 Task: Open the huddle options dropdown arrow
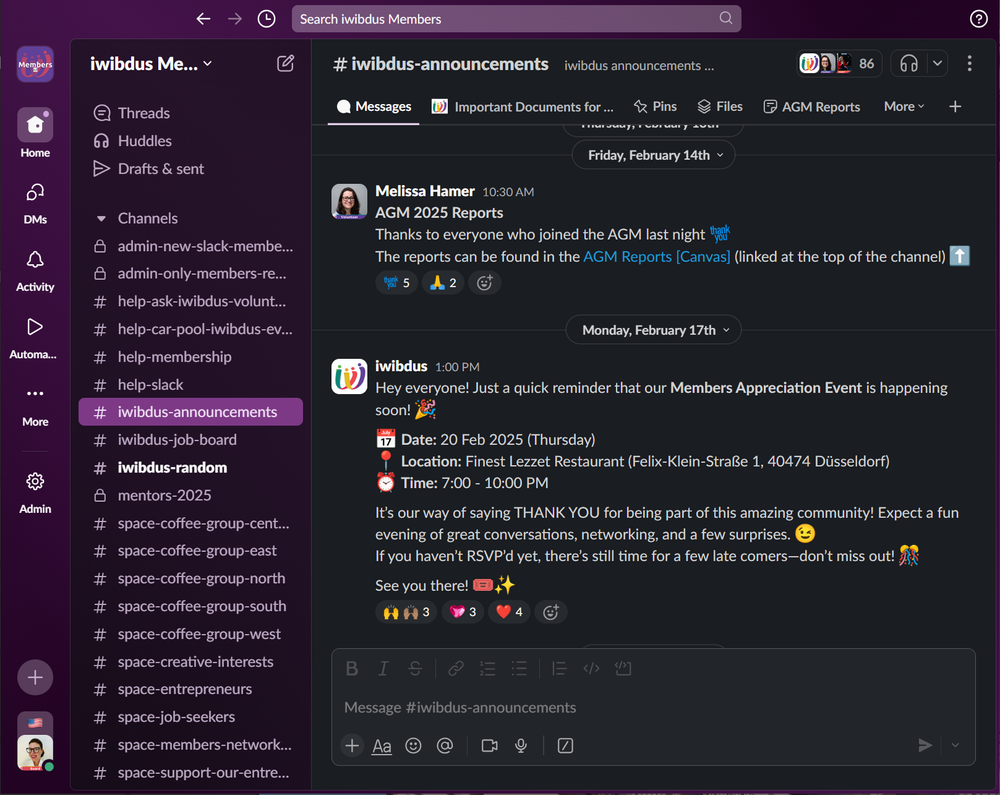[938, 64]
